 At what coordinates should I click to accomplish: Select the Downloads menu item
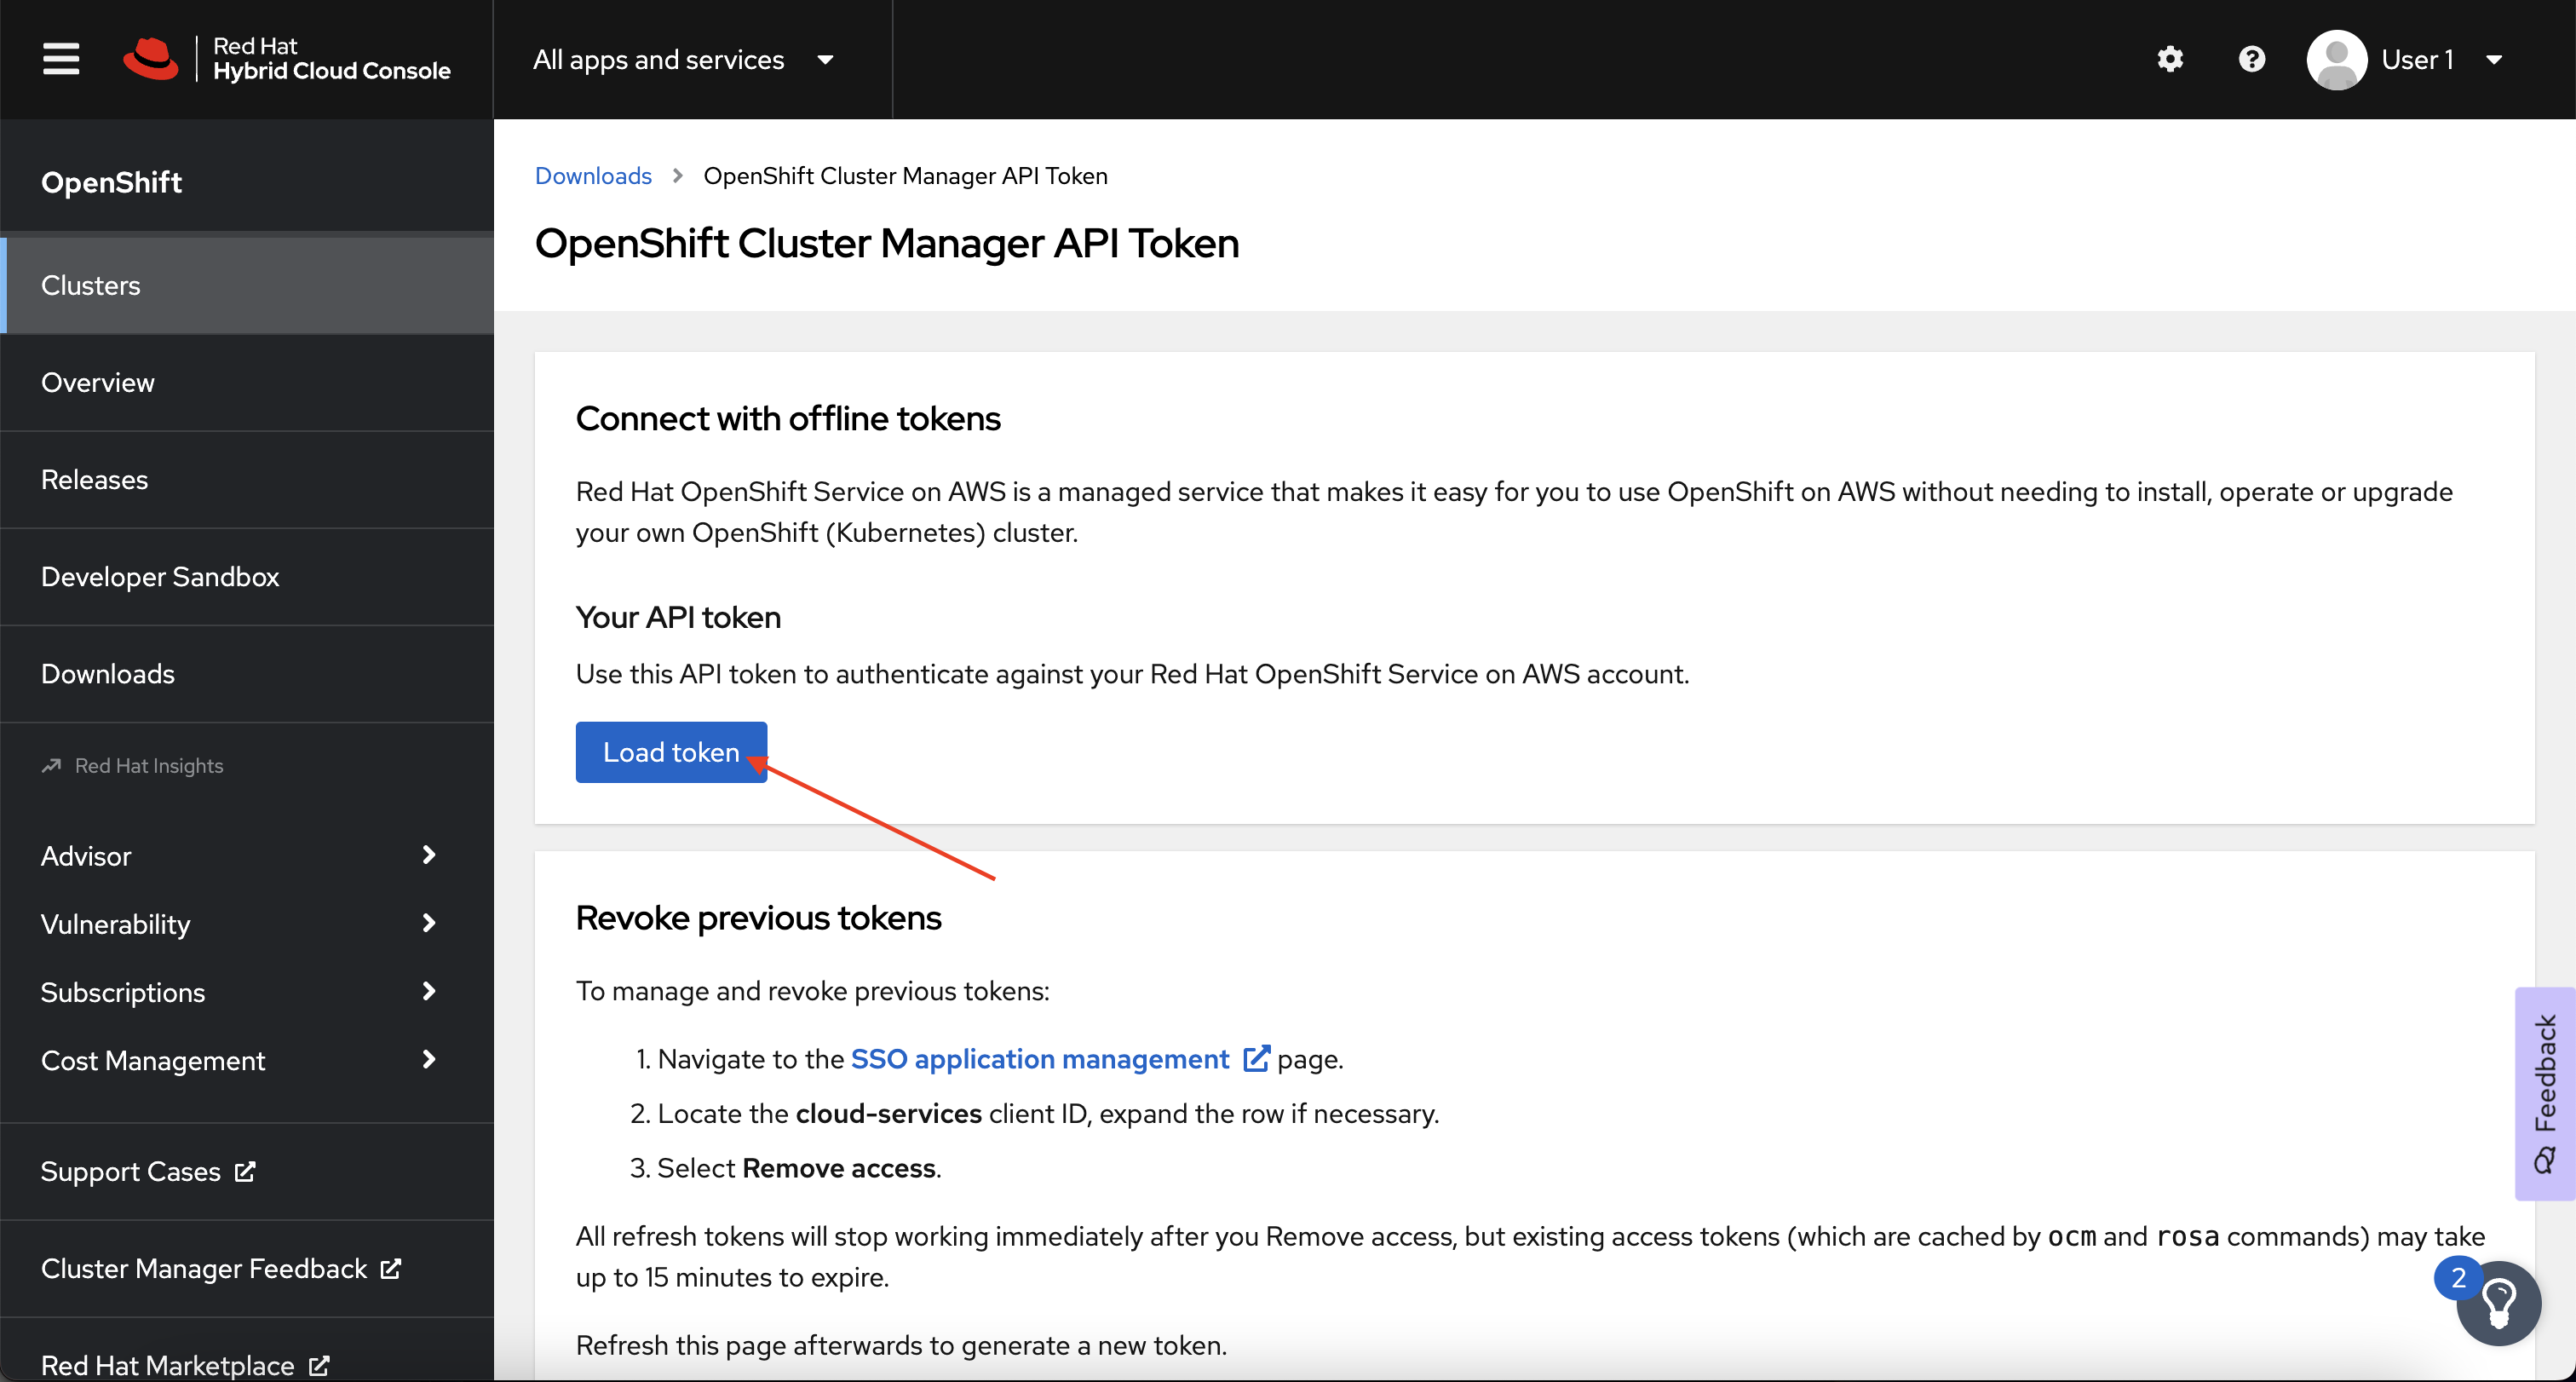pos(107,673)
